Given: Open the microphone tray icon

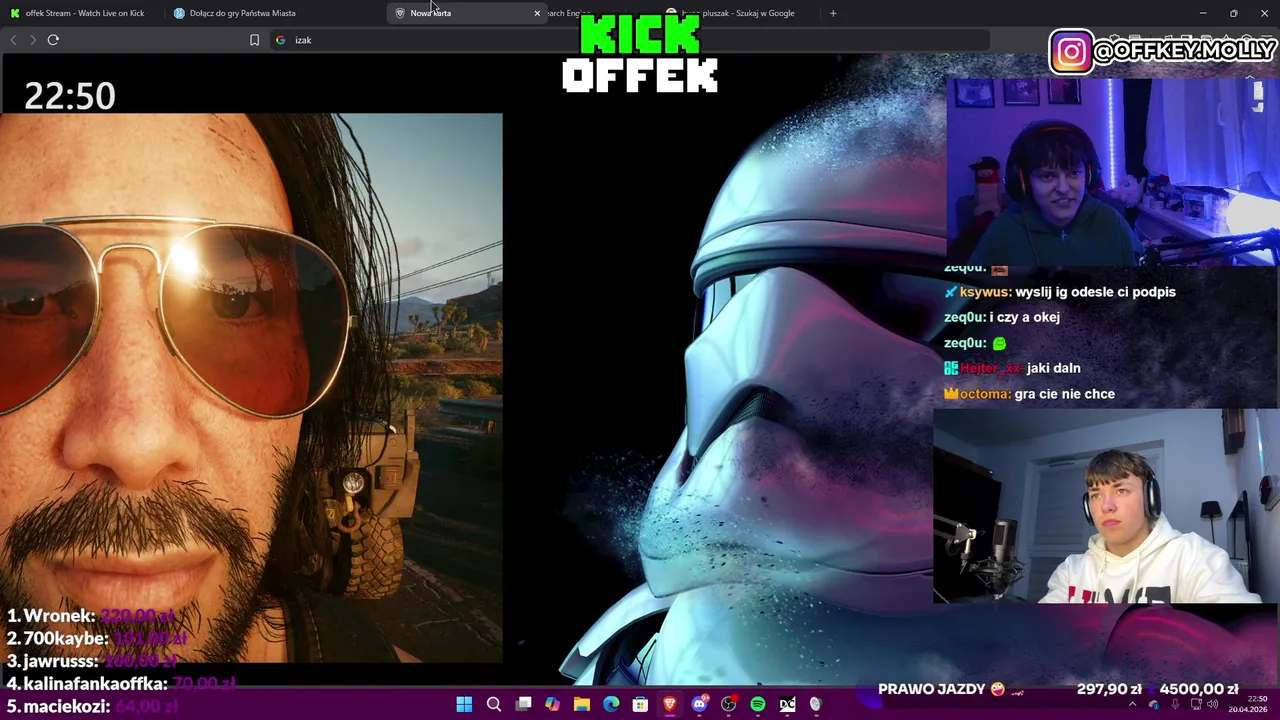Looking at the screenshot, I should (1174, 705).
